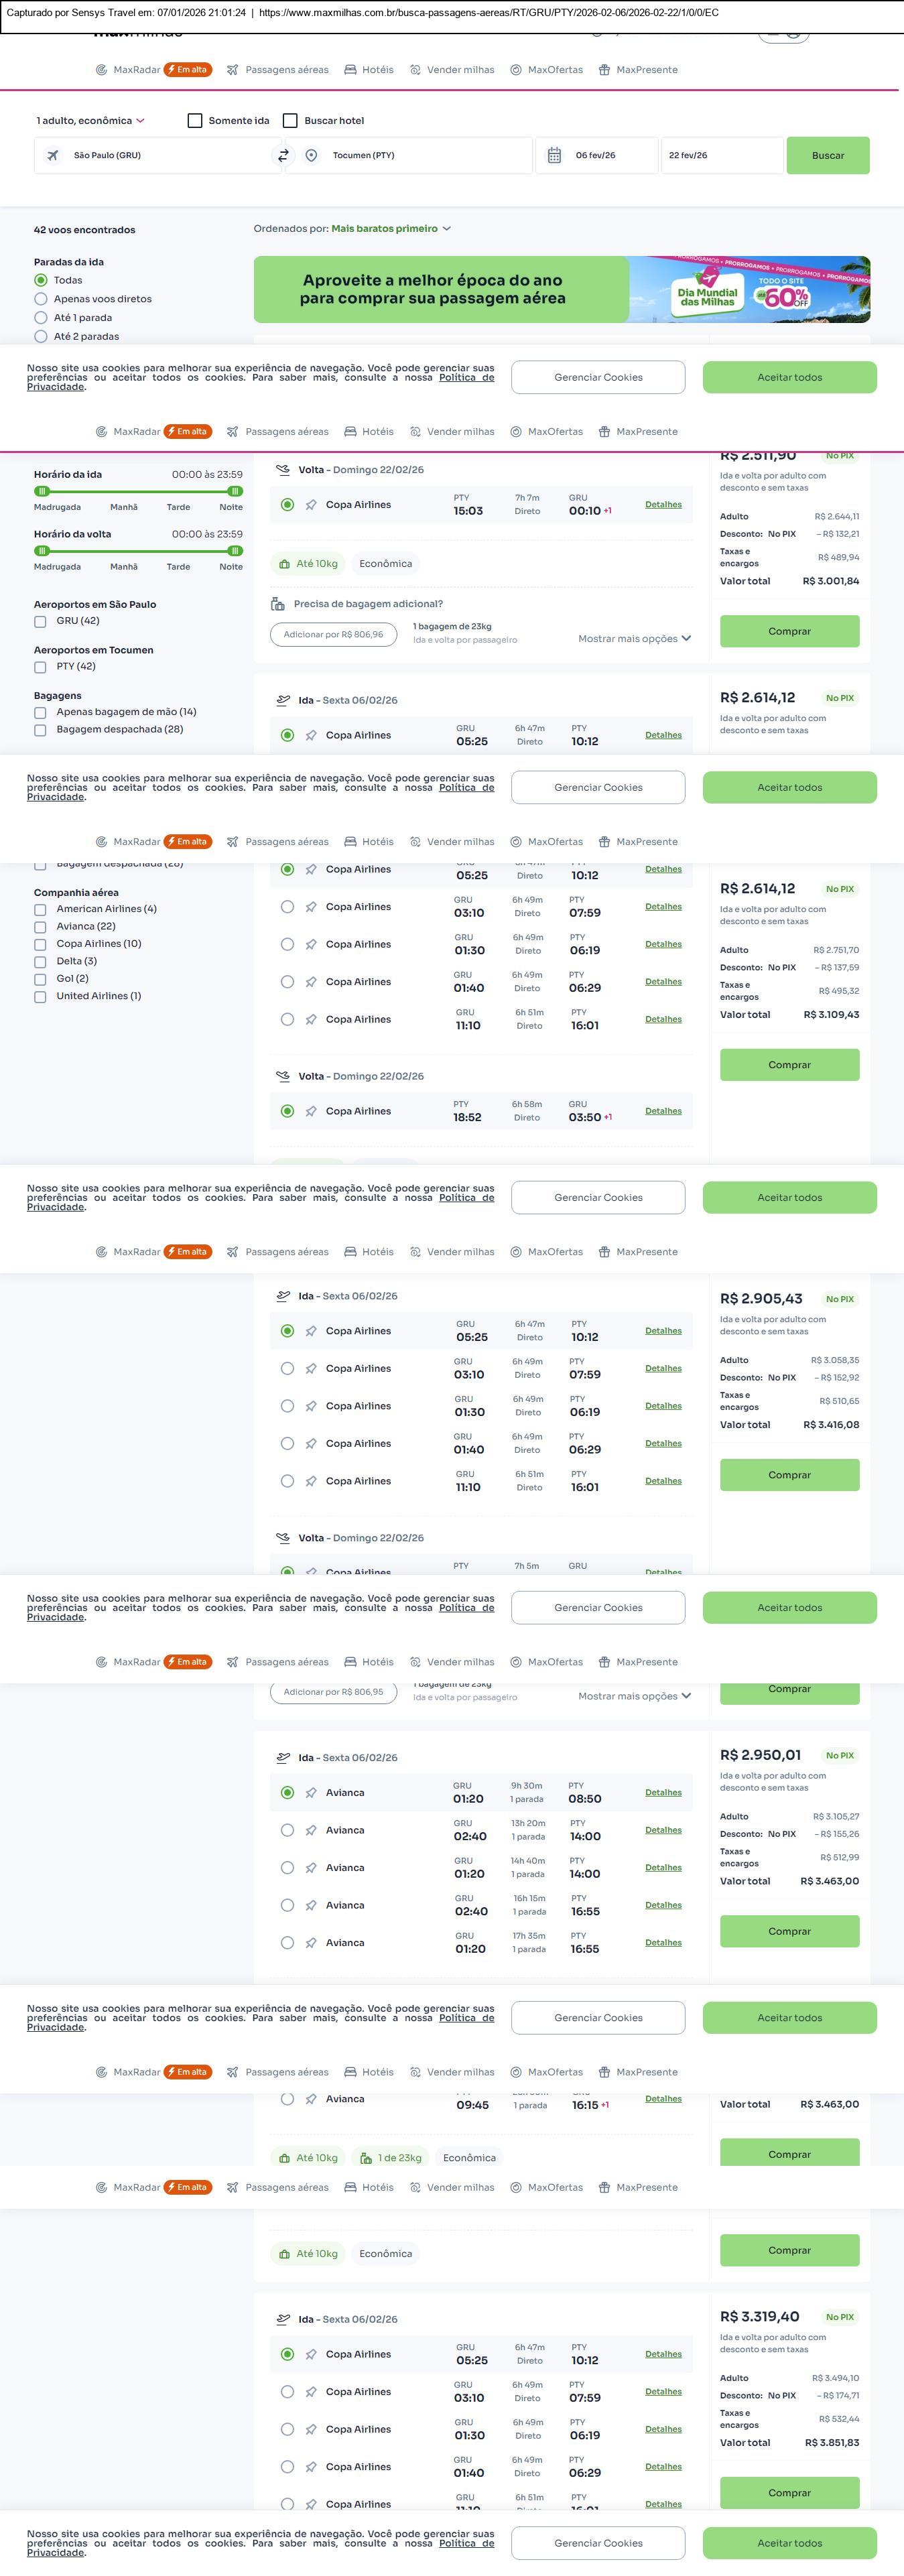Viewport: 904px width, 2576px height.
Task: Check the 'Somente ida' checkbox
Action: (195, 121)
